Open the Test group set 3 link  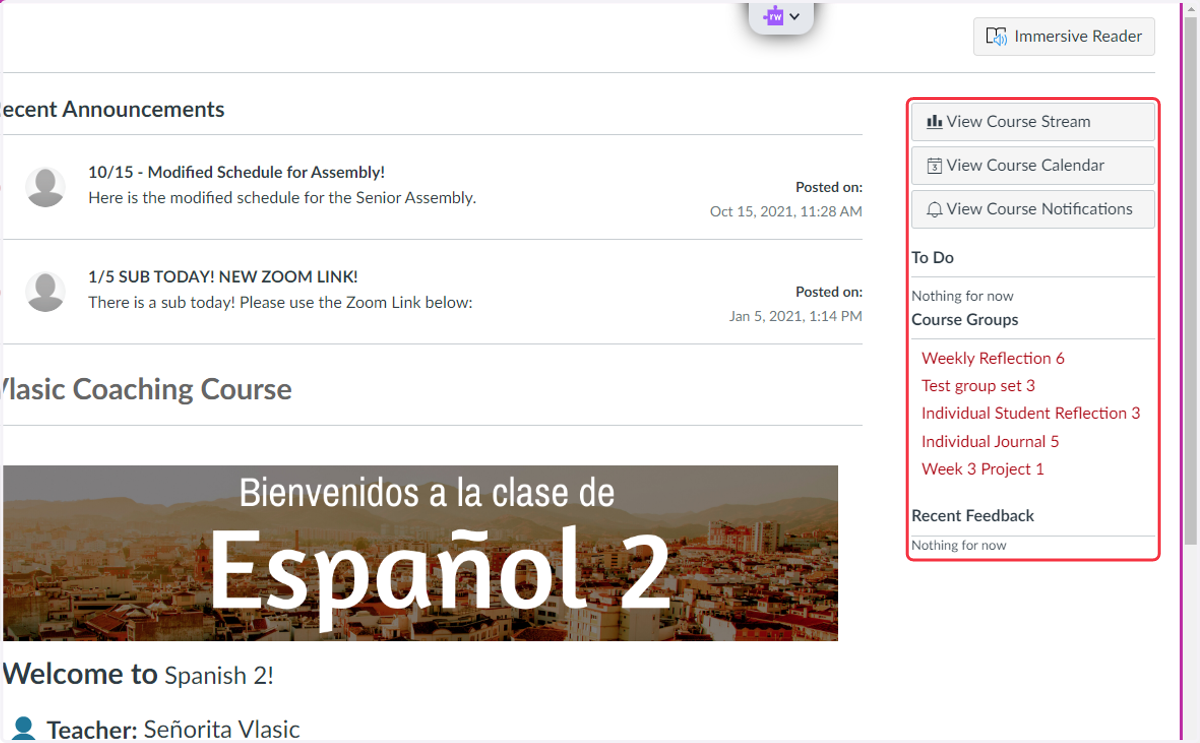978,385
